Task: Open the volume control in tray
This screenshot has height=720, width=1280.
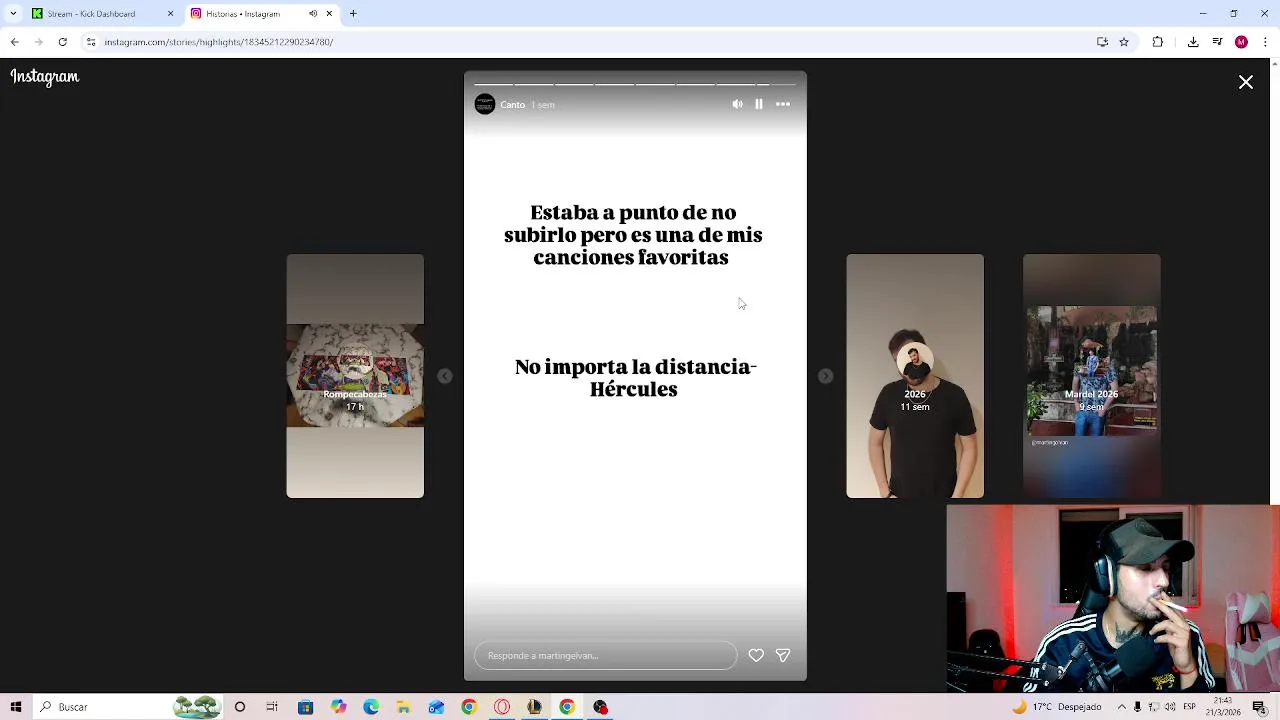Action: 1170,707
